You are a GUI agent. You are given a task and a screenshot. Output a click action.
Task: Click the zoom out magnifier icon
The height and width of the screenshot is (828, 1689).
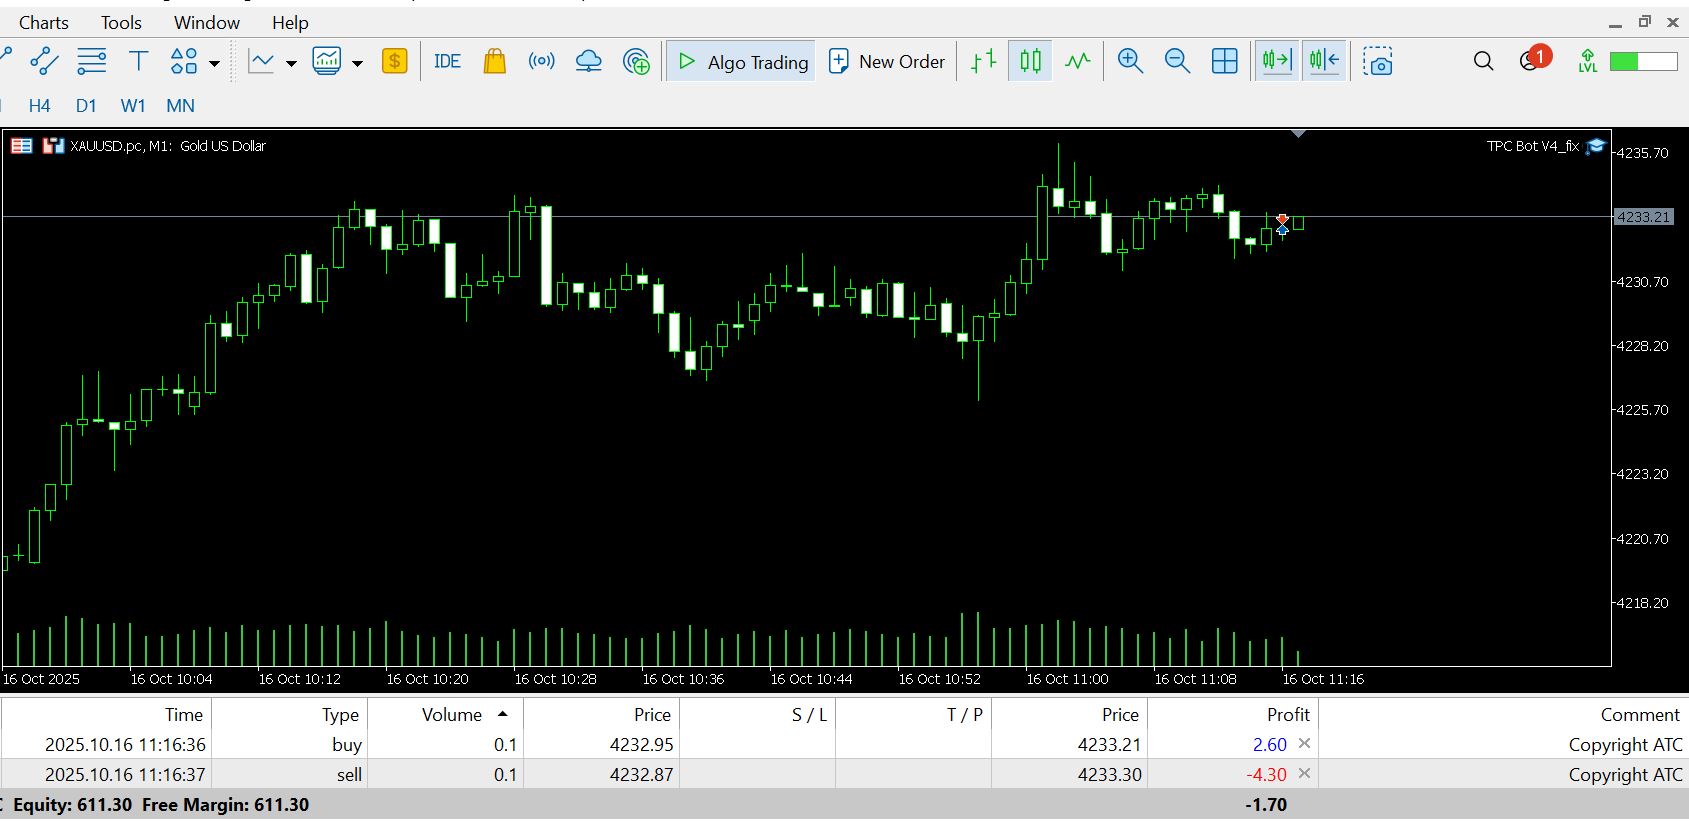click(x=1177, y=62)
